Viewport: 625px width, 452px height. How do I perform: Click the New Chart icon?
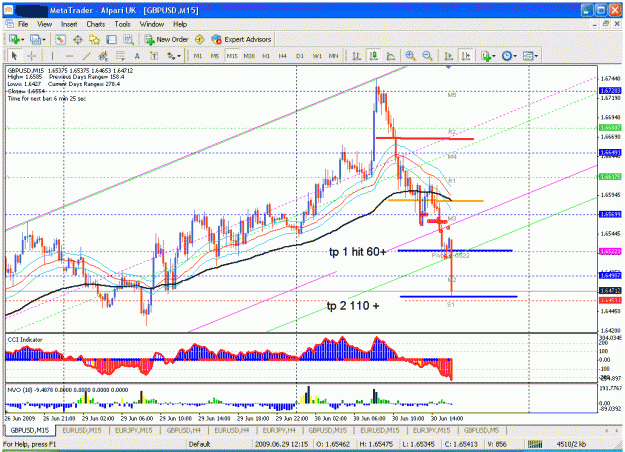14,39
